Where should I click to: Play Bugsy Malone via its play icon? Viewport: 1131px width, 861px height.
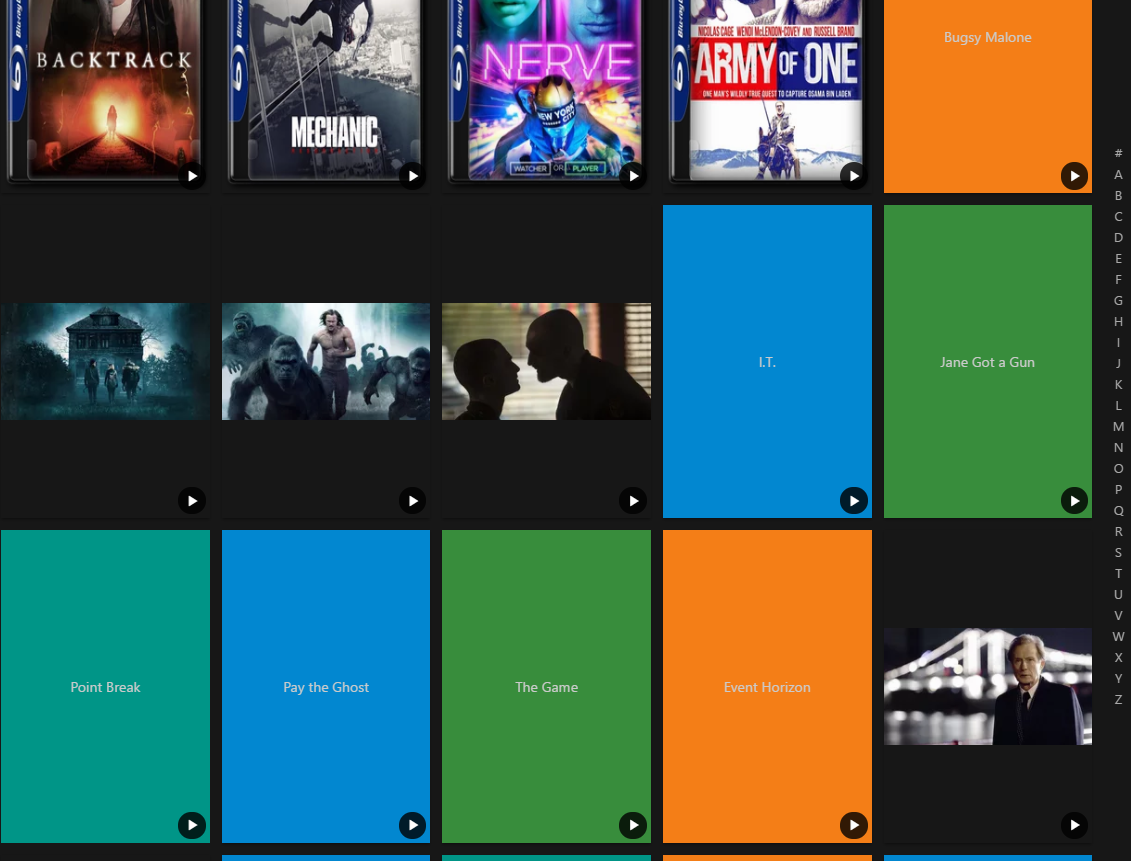pyautogui.click(x=1075, y=176)
